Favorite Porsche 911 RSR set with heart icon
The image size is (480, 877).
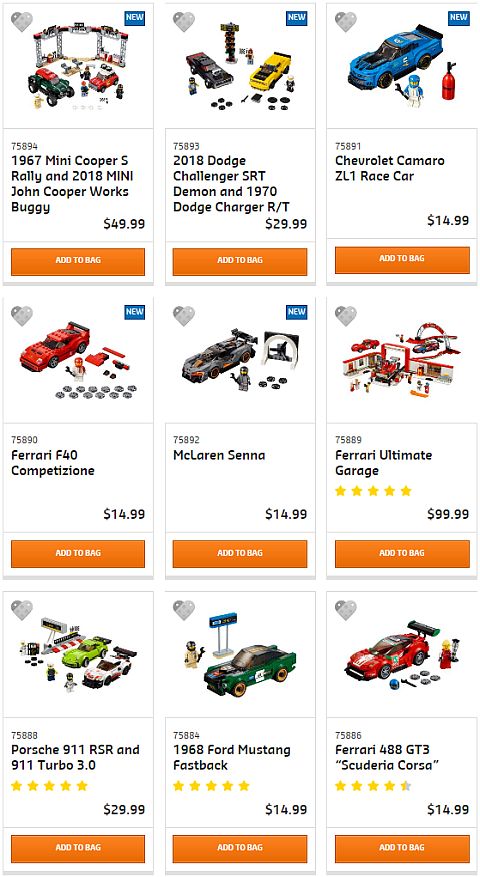[x=22, y=610]
